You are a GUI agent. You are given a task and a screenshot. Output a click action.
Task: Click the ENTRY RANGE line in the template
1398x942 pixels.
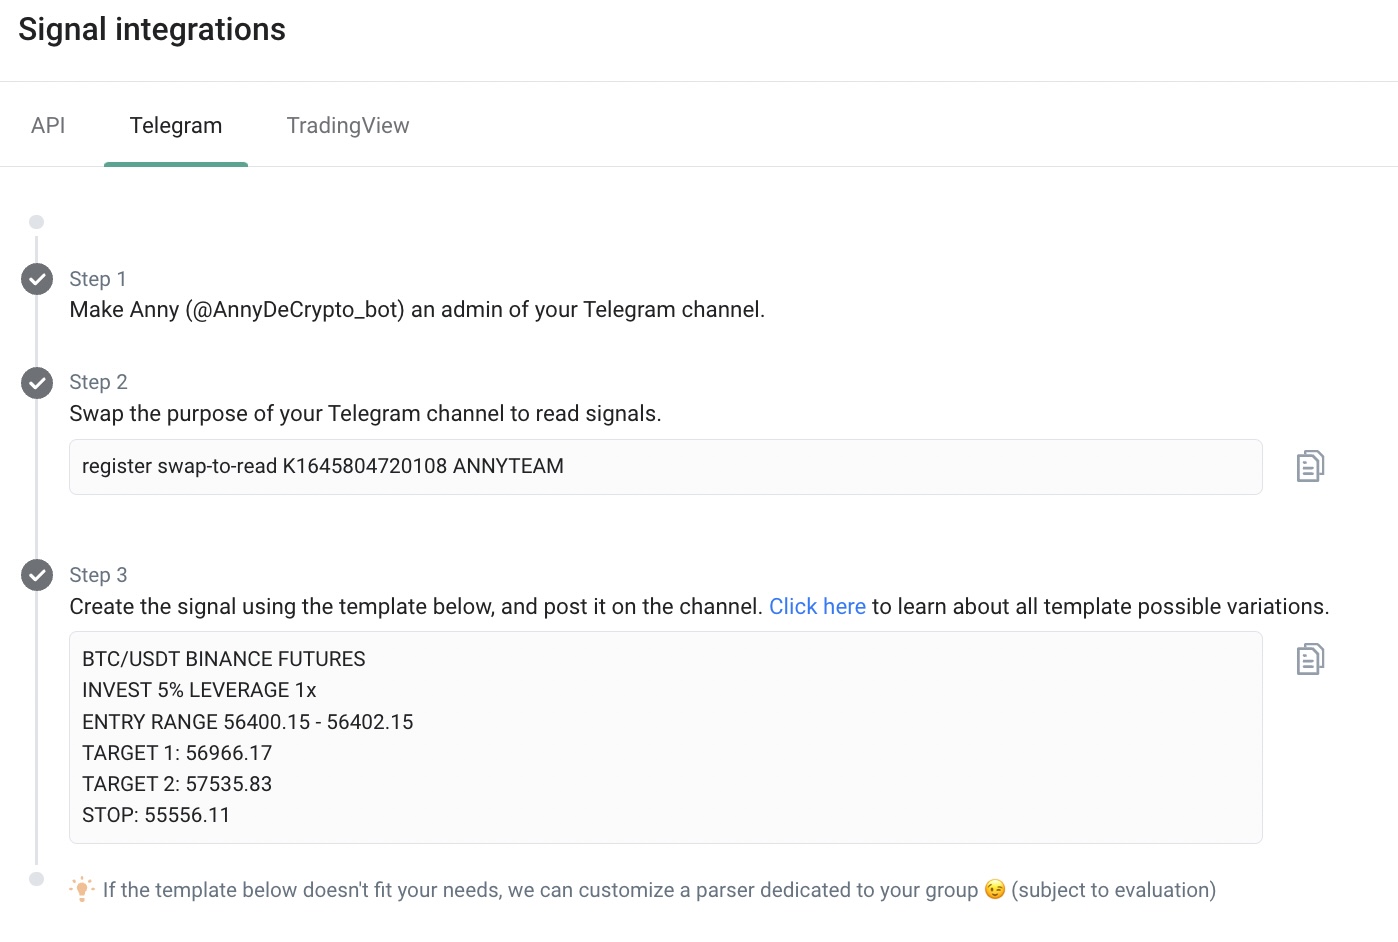point(248,722)
